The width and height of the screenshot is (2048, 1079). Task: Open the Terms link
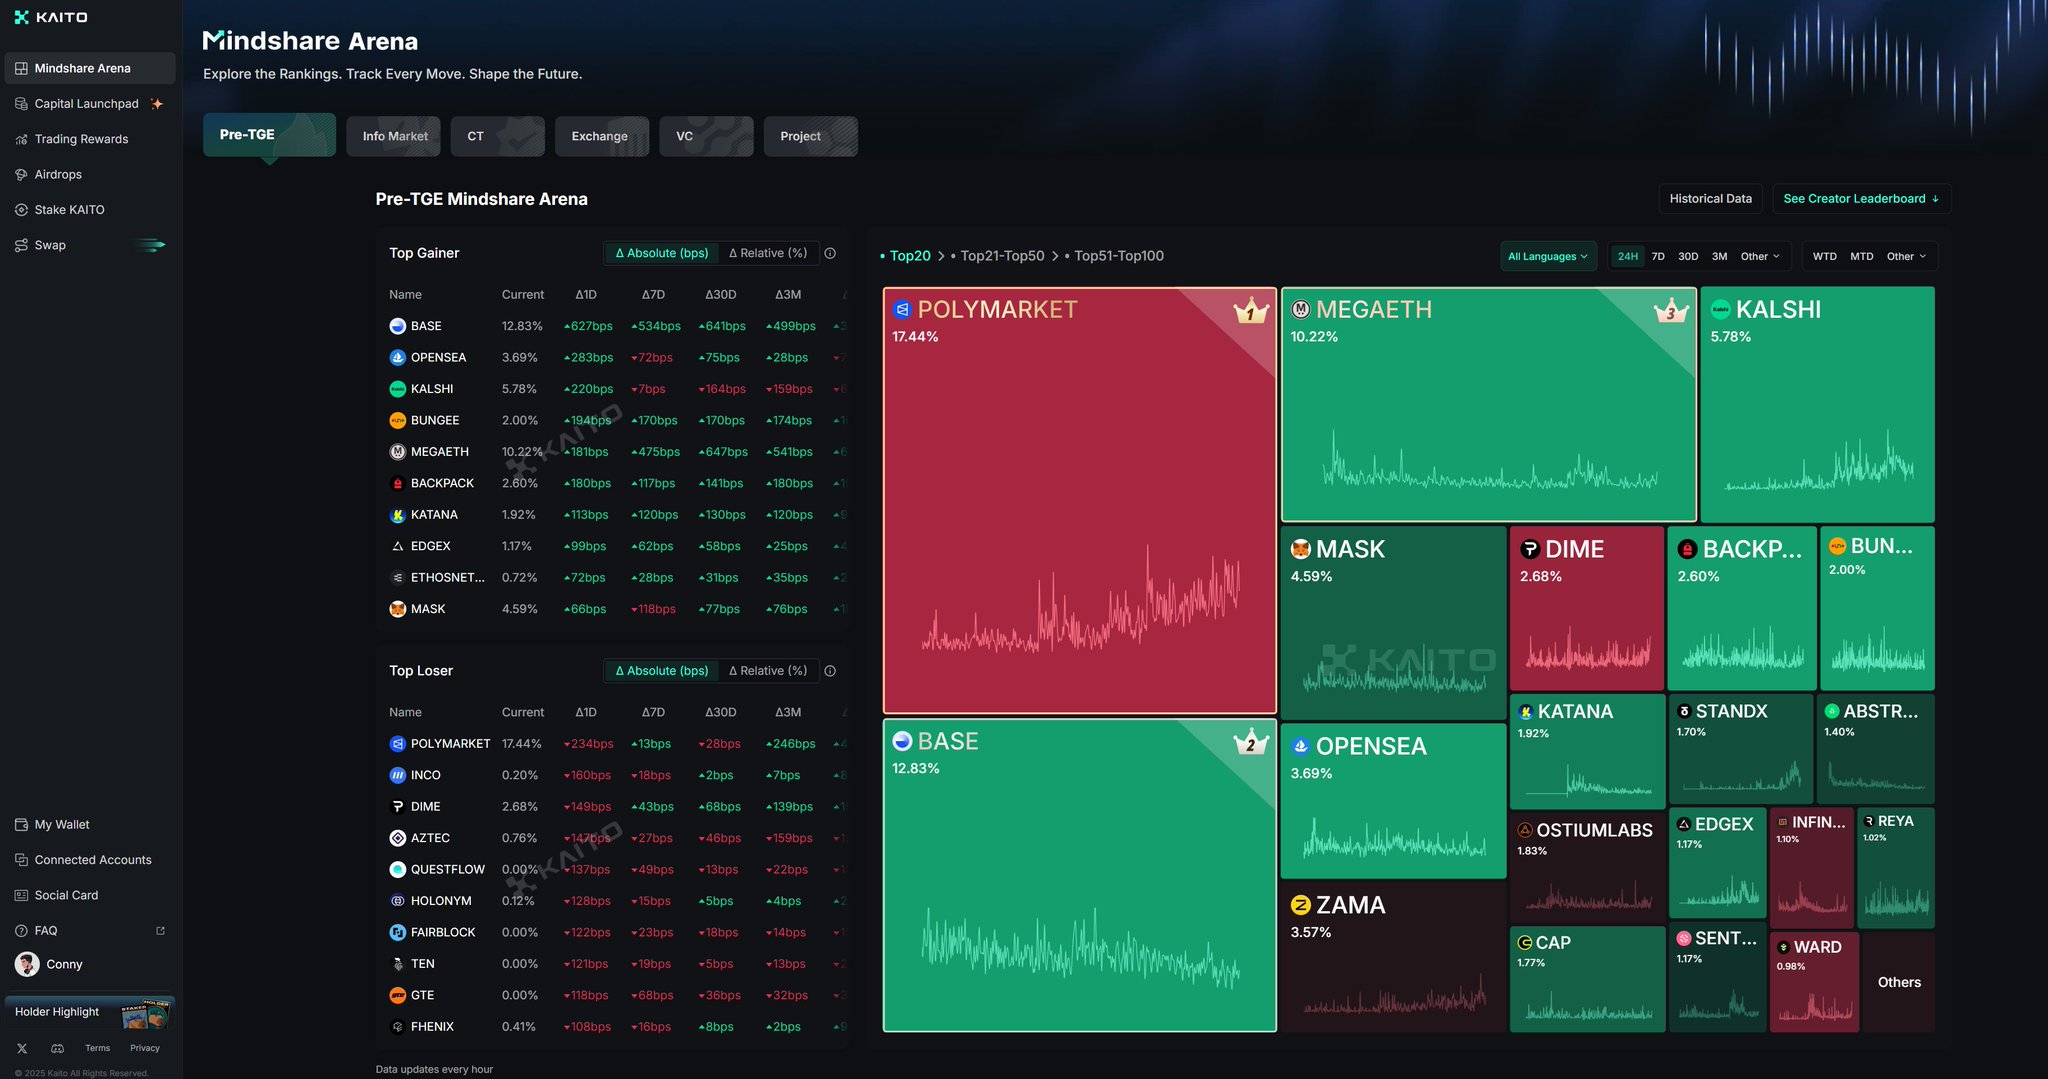(x=98, y=1048)
